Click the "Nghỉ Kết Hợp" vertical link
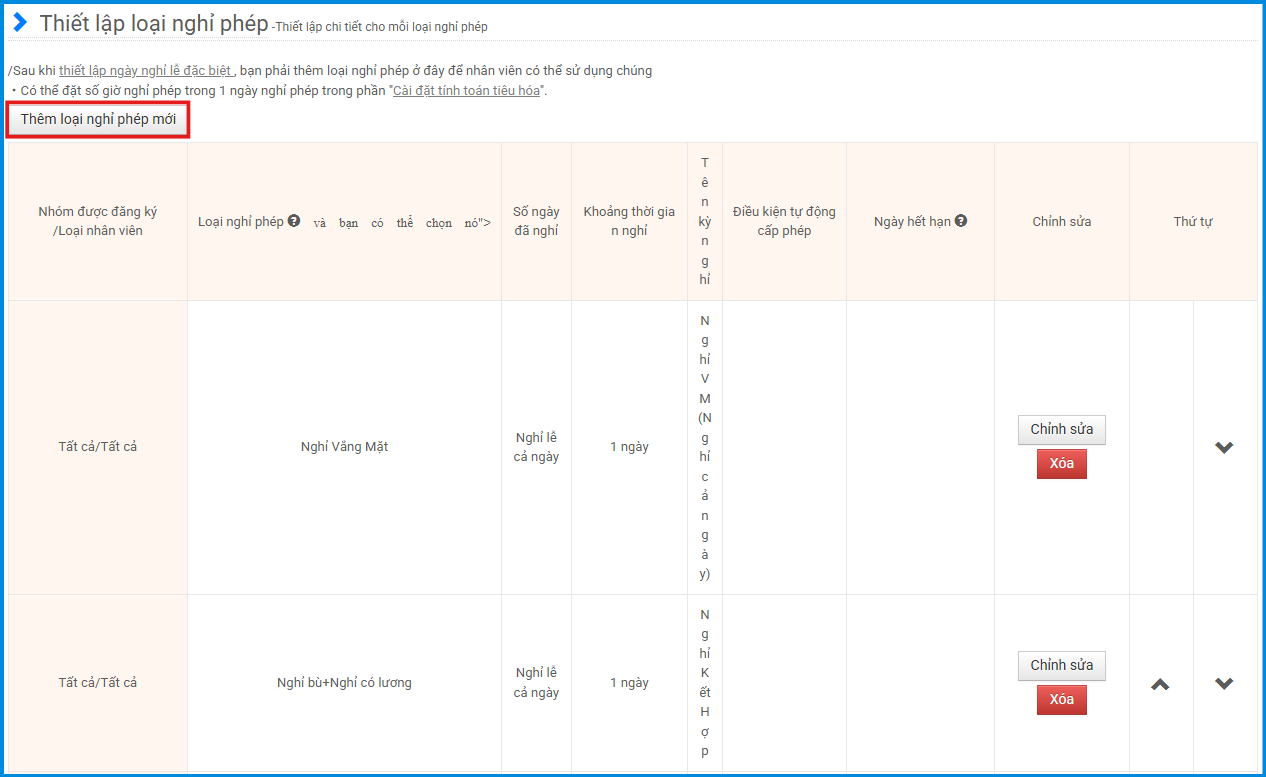Viewport: 1266px width, 777px height. 705,683
